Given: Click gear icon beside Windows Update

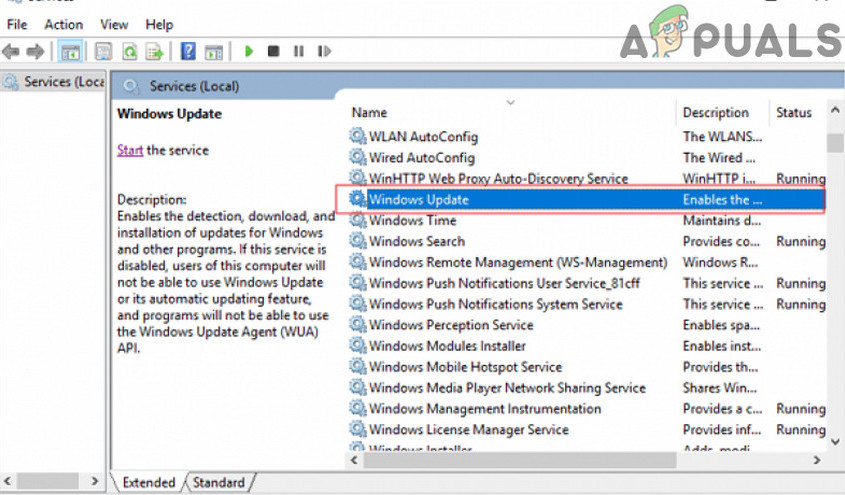Looking at the screenshot, I should coord(357,199).
